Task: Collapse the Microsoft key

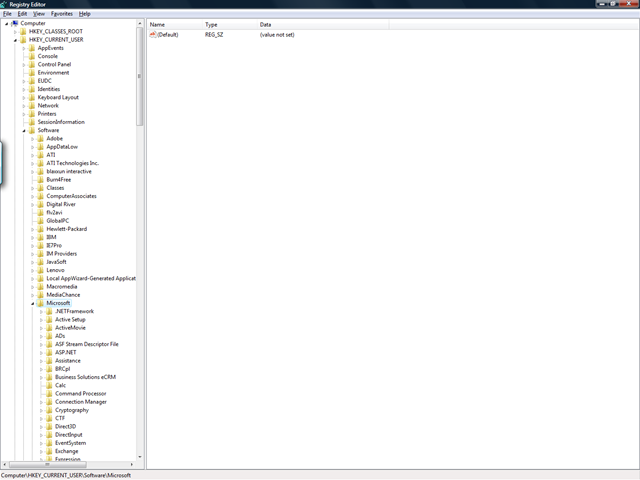Action: pyautogui.click(x=32, y=303)
